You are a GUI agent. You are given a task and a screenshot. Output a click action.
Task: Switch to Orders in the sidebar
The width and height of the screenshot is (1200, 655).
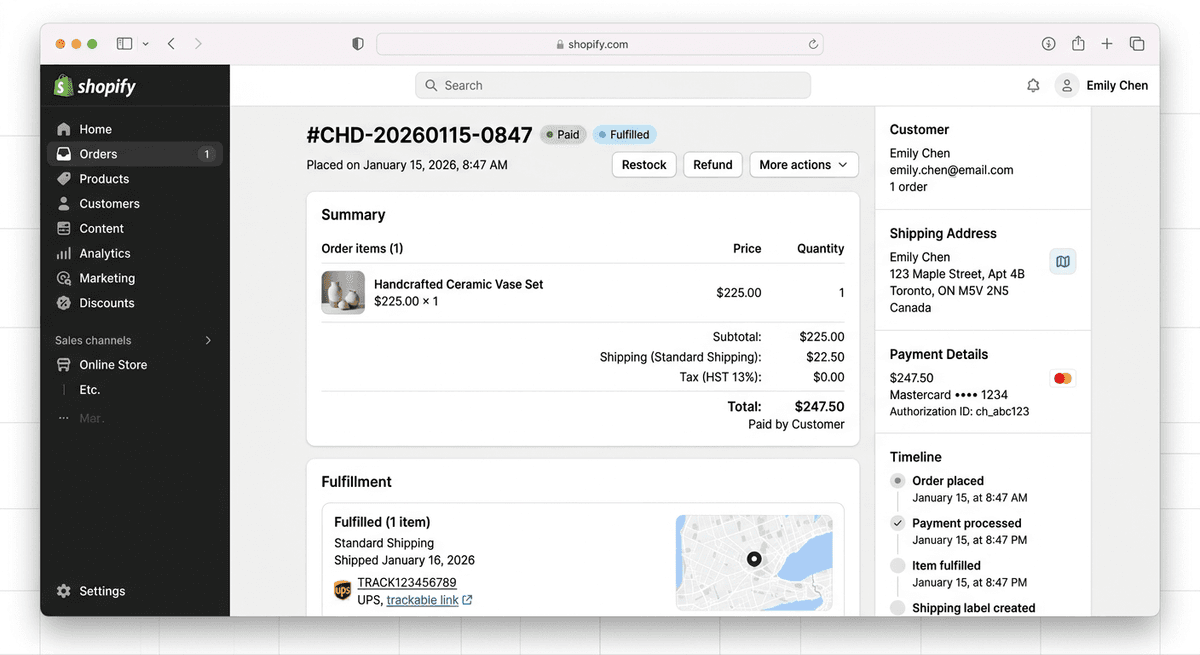(66, 153)
